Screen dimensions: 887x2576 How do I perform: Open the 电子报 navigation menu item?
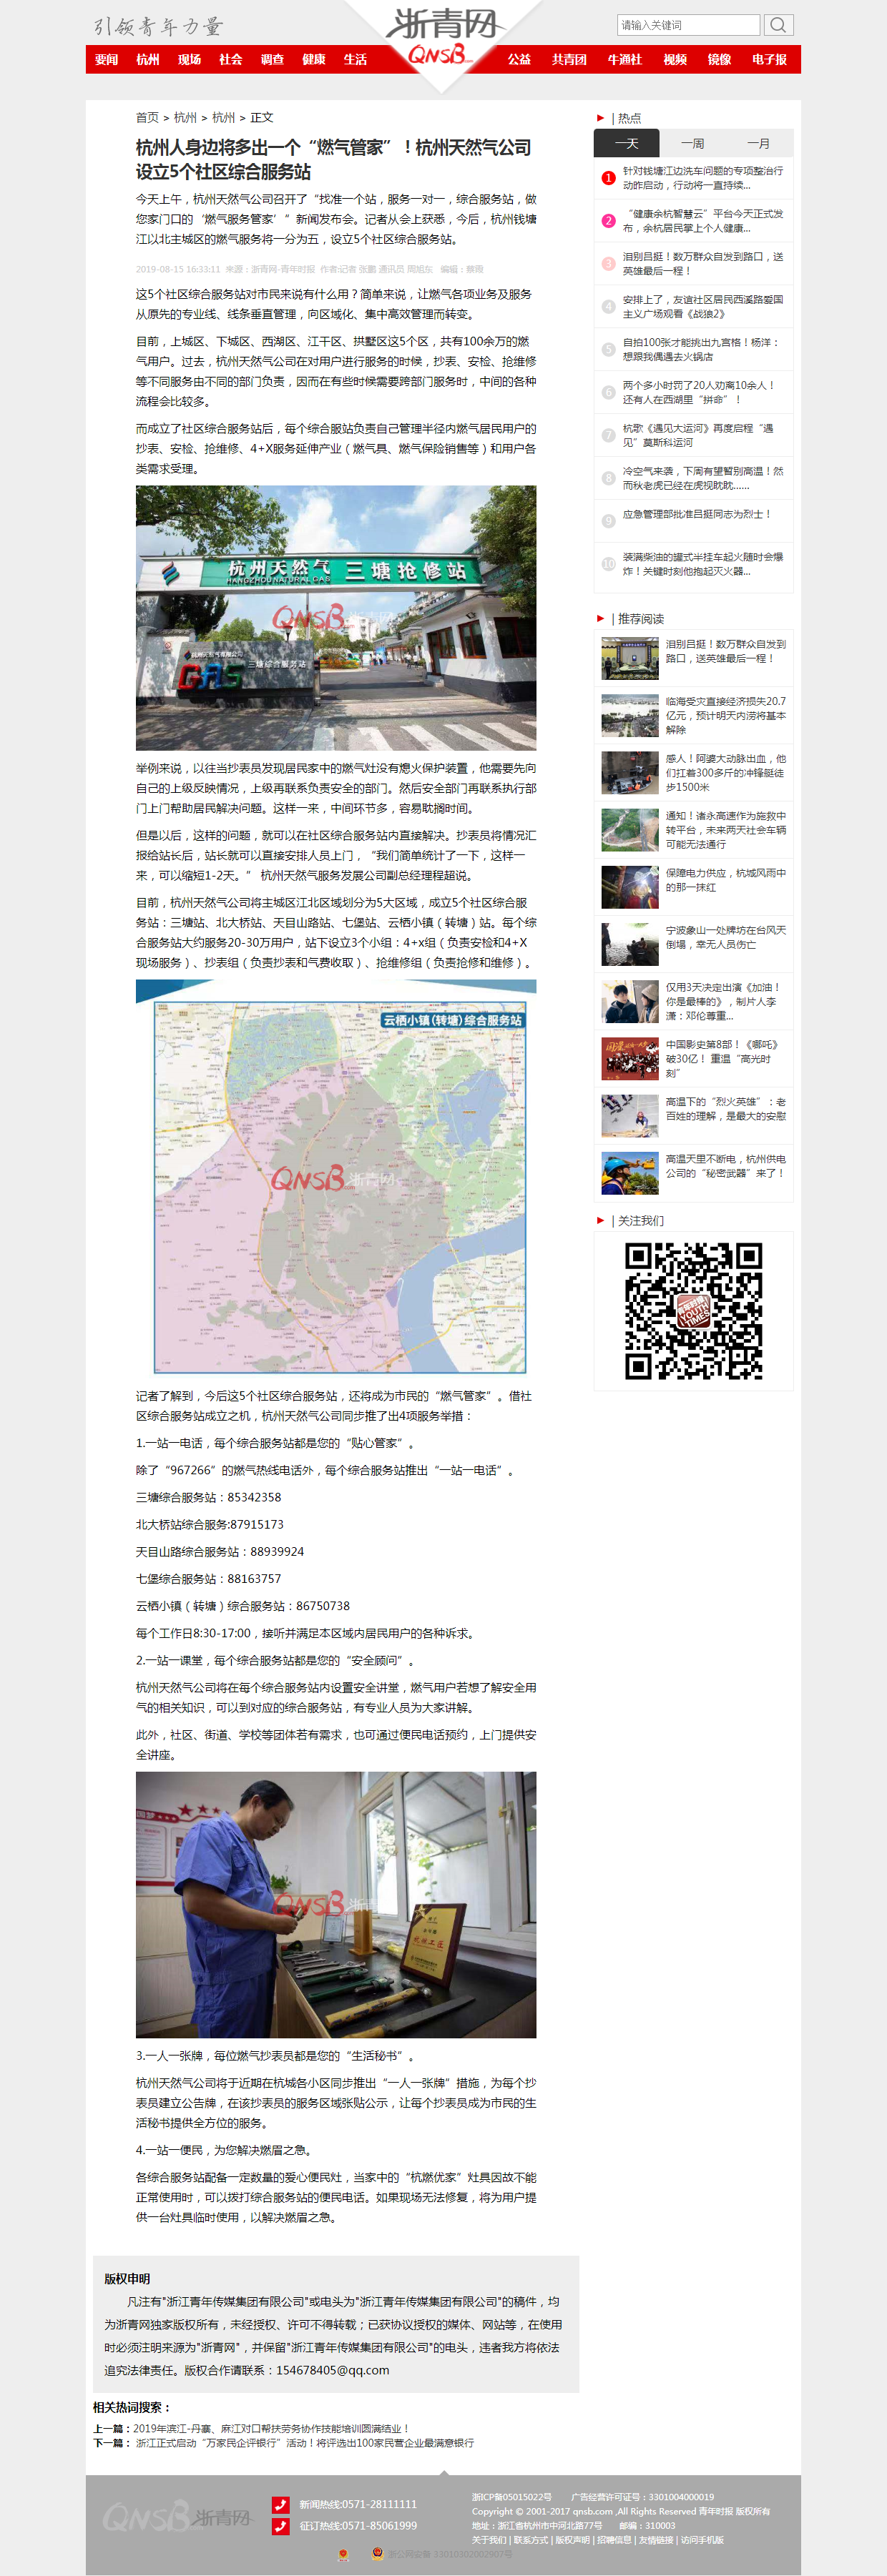(770, 60)
